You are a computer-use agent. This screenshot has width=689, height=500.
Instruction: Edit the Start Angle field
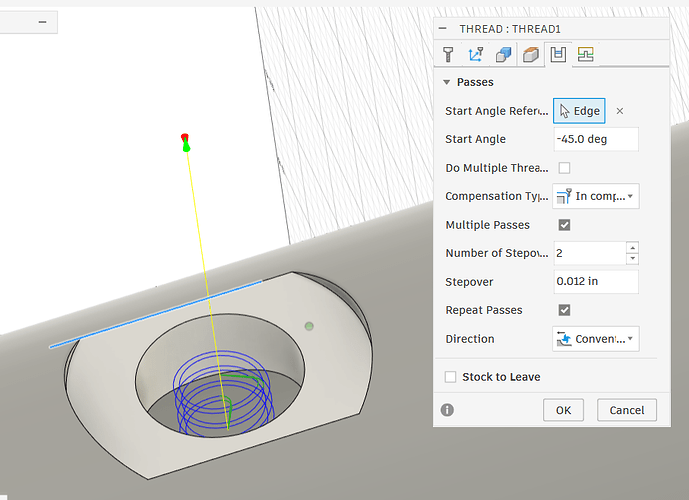tap(596, 139)
